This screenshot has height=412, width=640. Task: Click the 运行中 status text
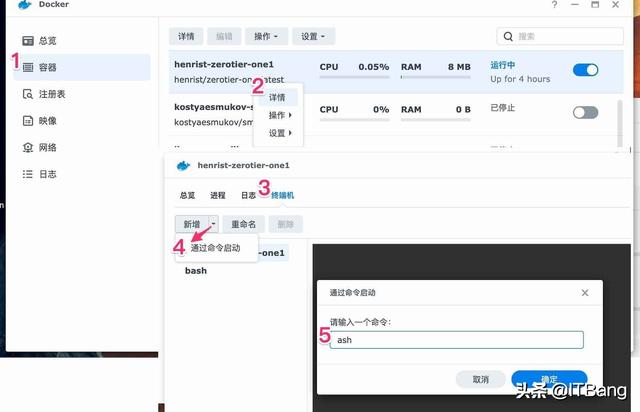[502, 65]
